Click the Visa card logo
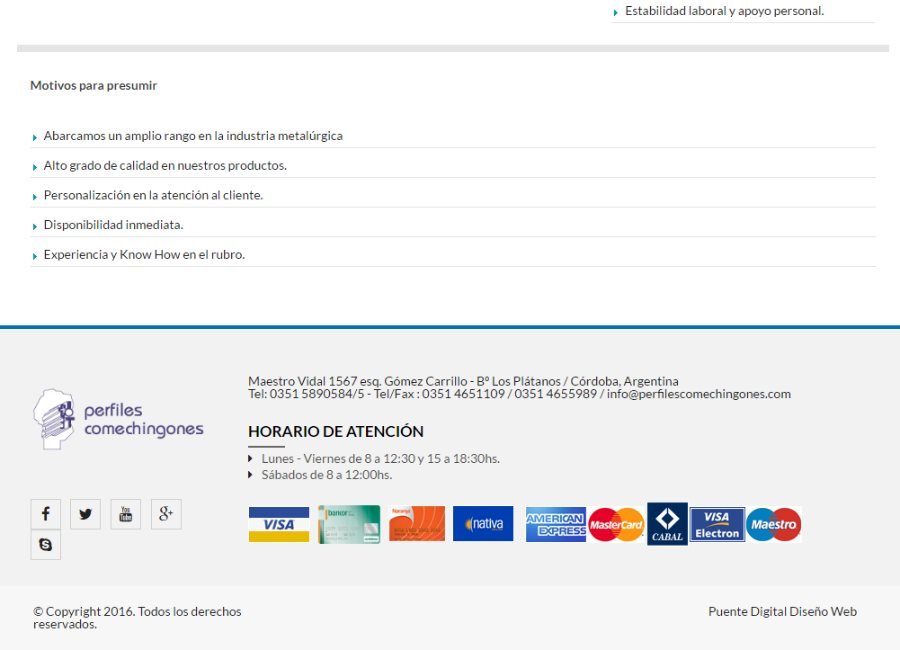The image size is (900, 650). (x=279, y=524)
